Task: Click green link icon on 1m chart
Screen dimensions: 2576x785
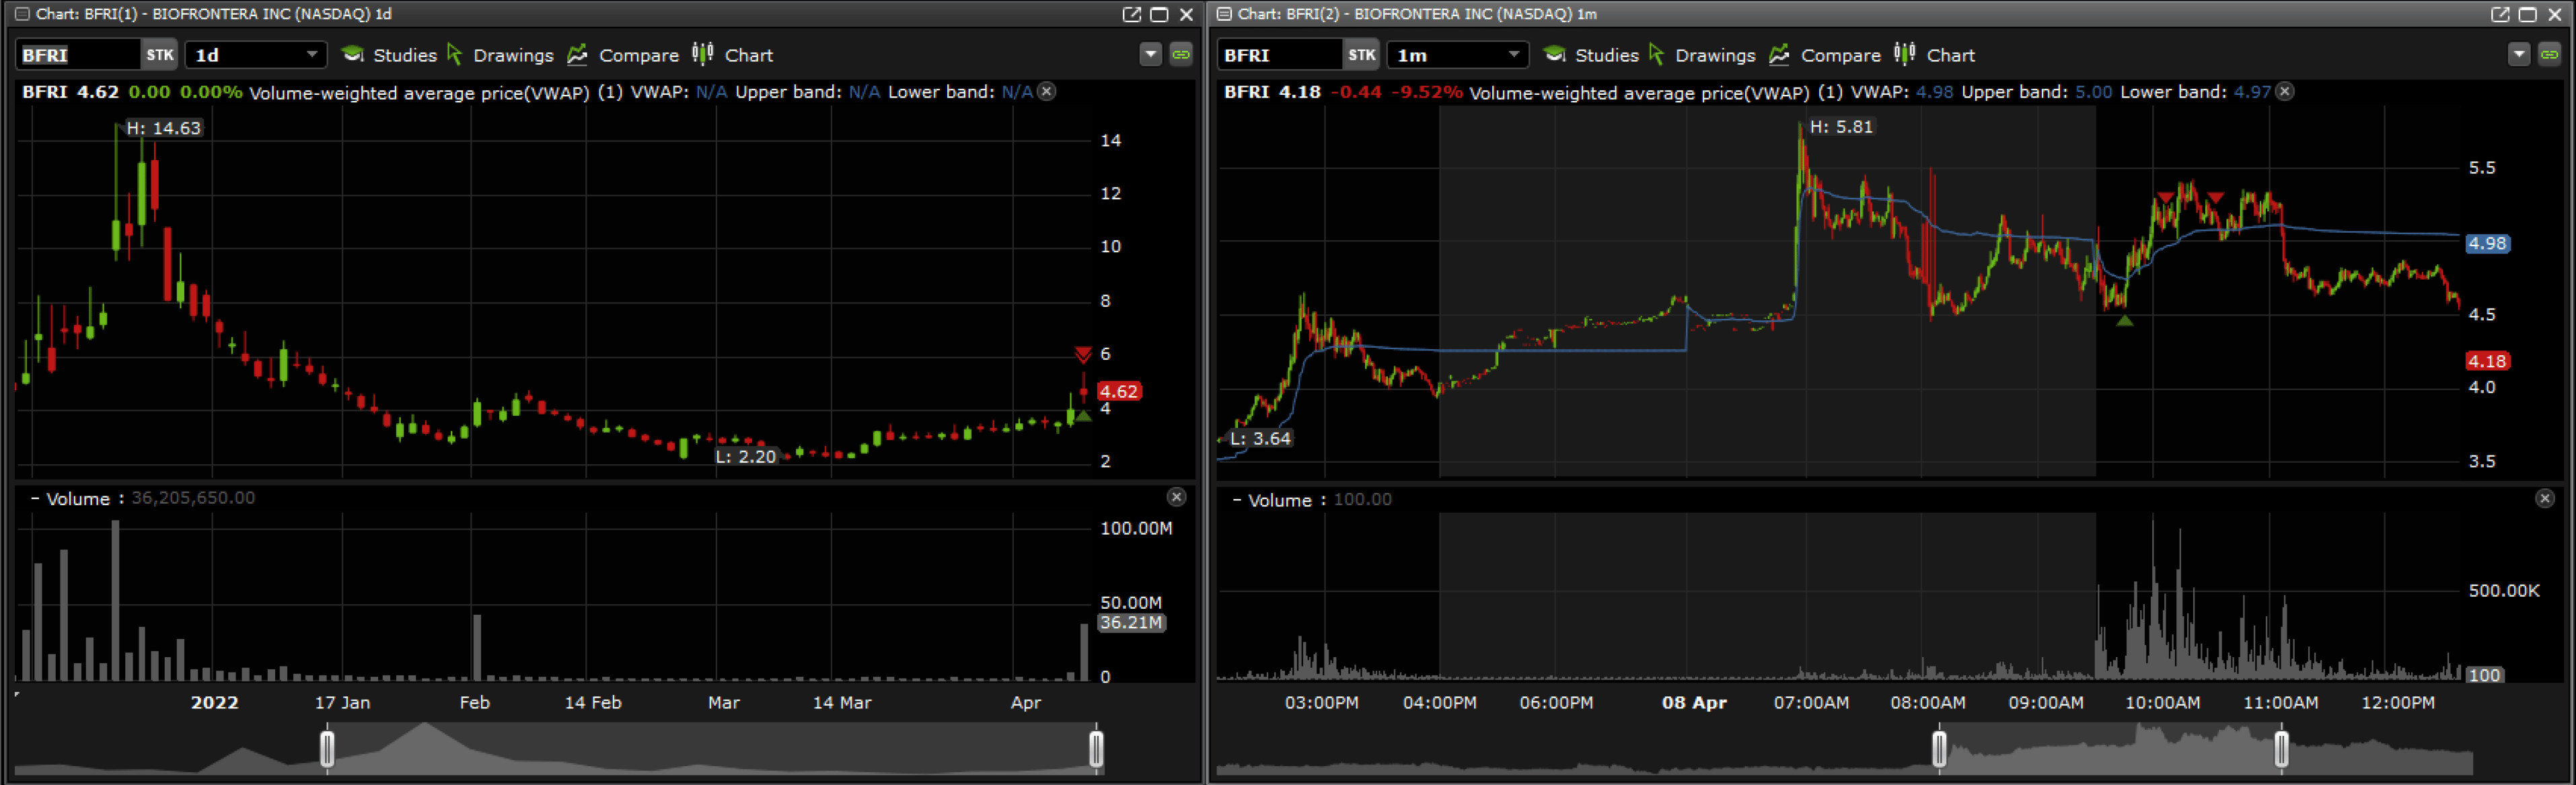Action: pos(2549,55)
